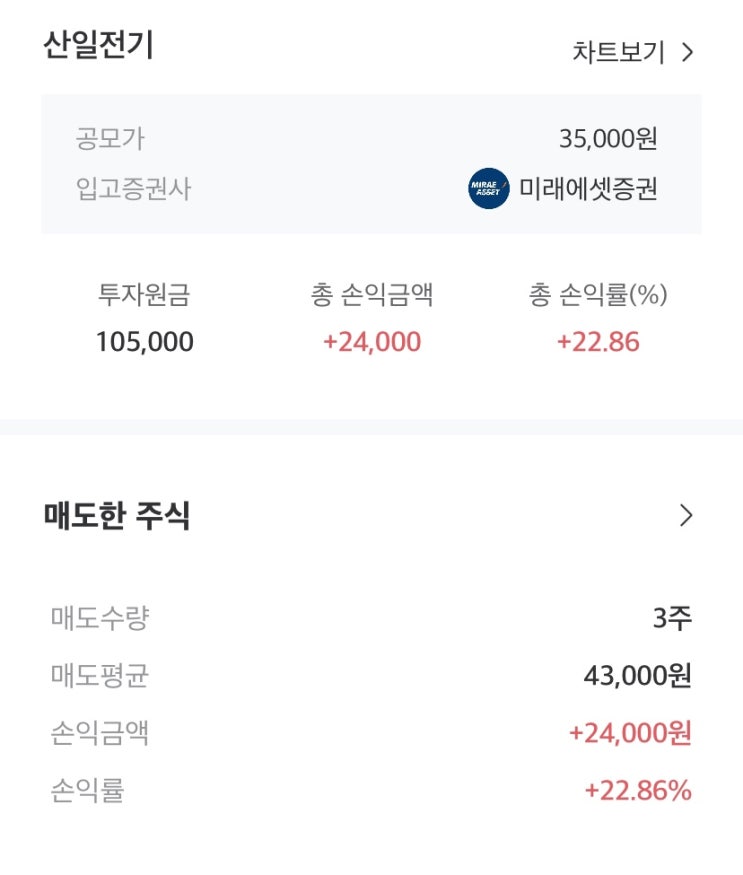Viewport: 743px width, 875px height.
Task: Open 차트보기 chart view link
Action: point(618,52)
